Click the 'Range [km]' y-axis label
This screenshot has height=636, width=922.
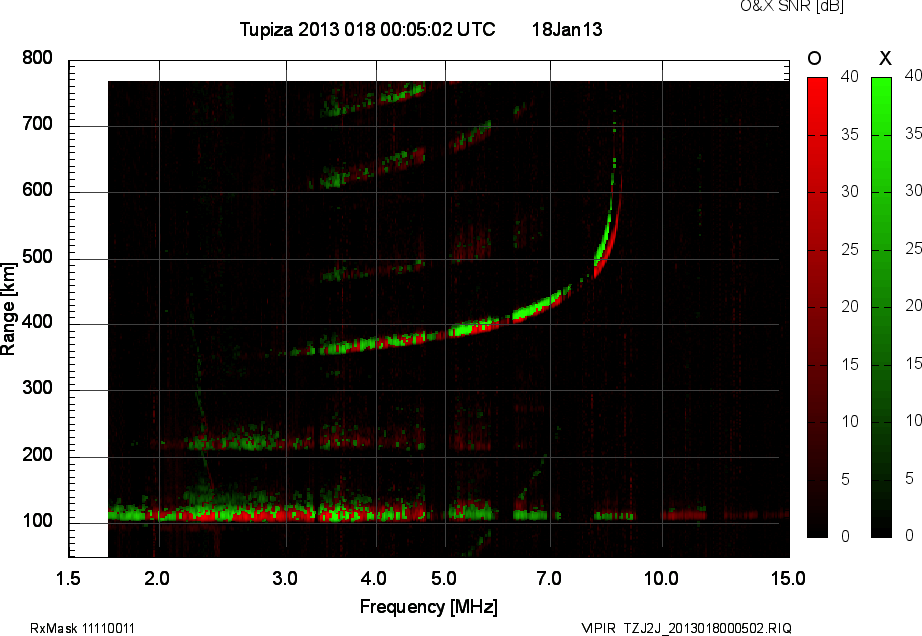(8, 309)
